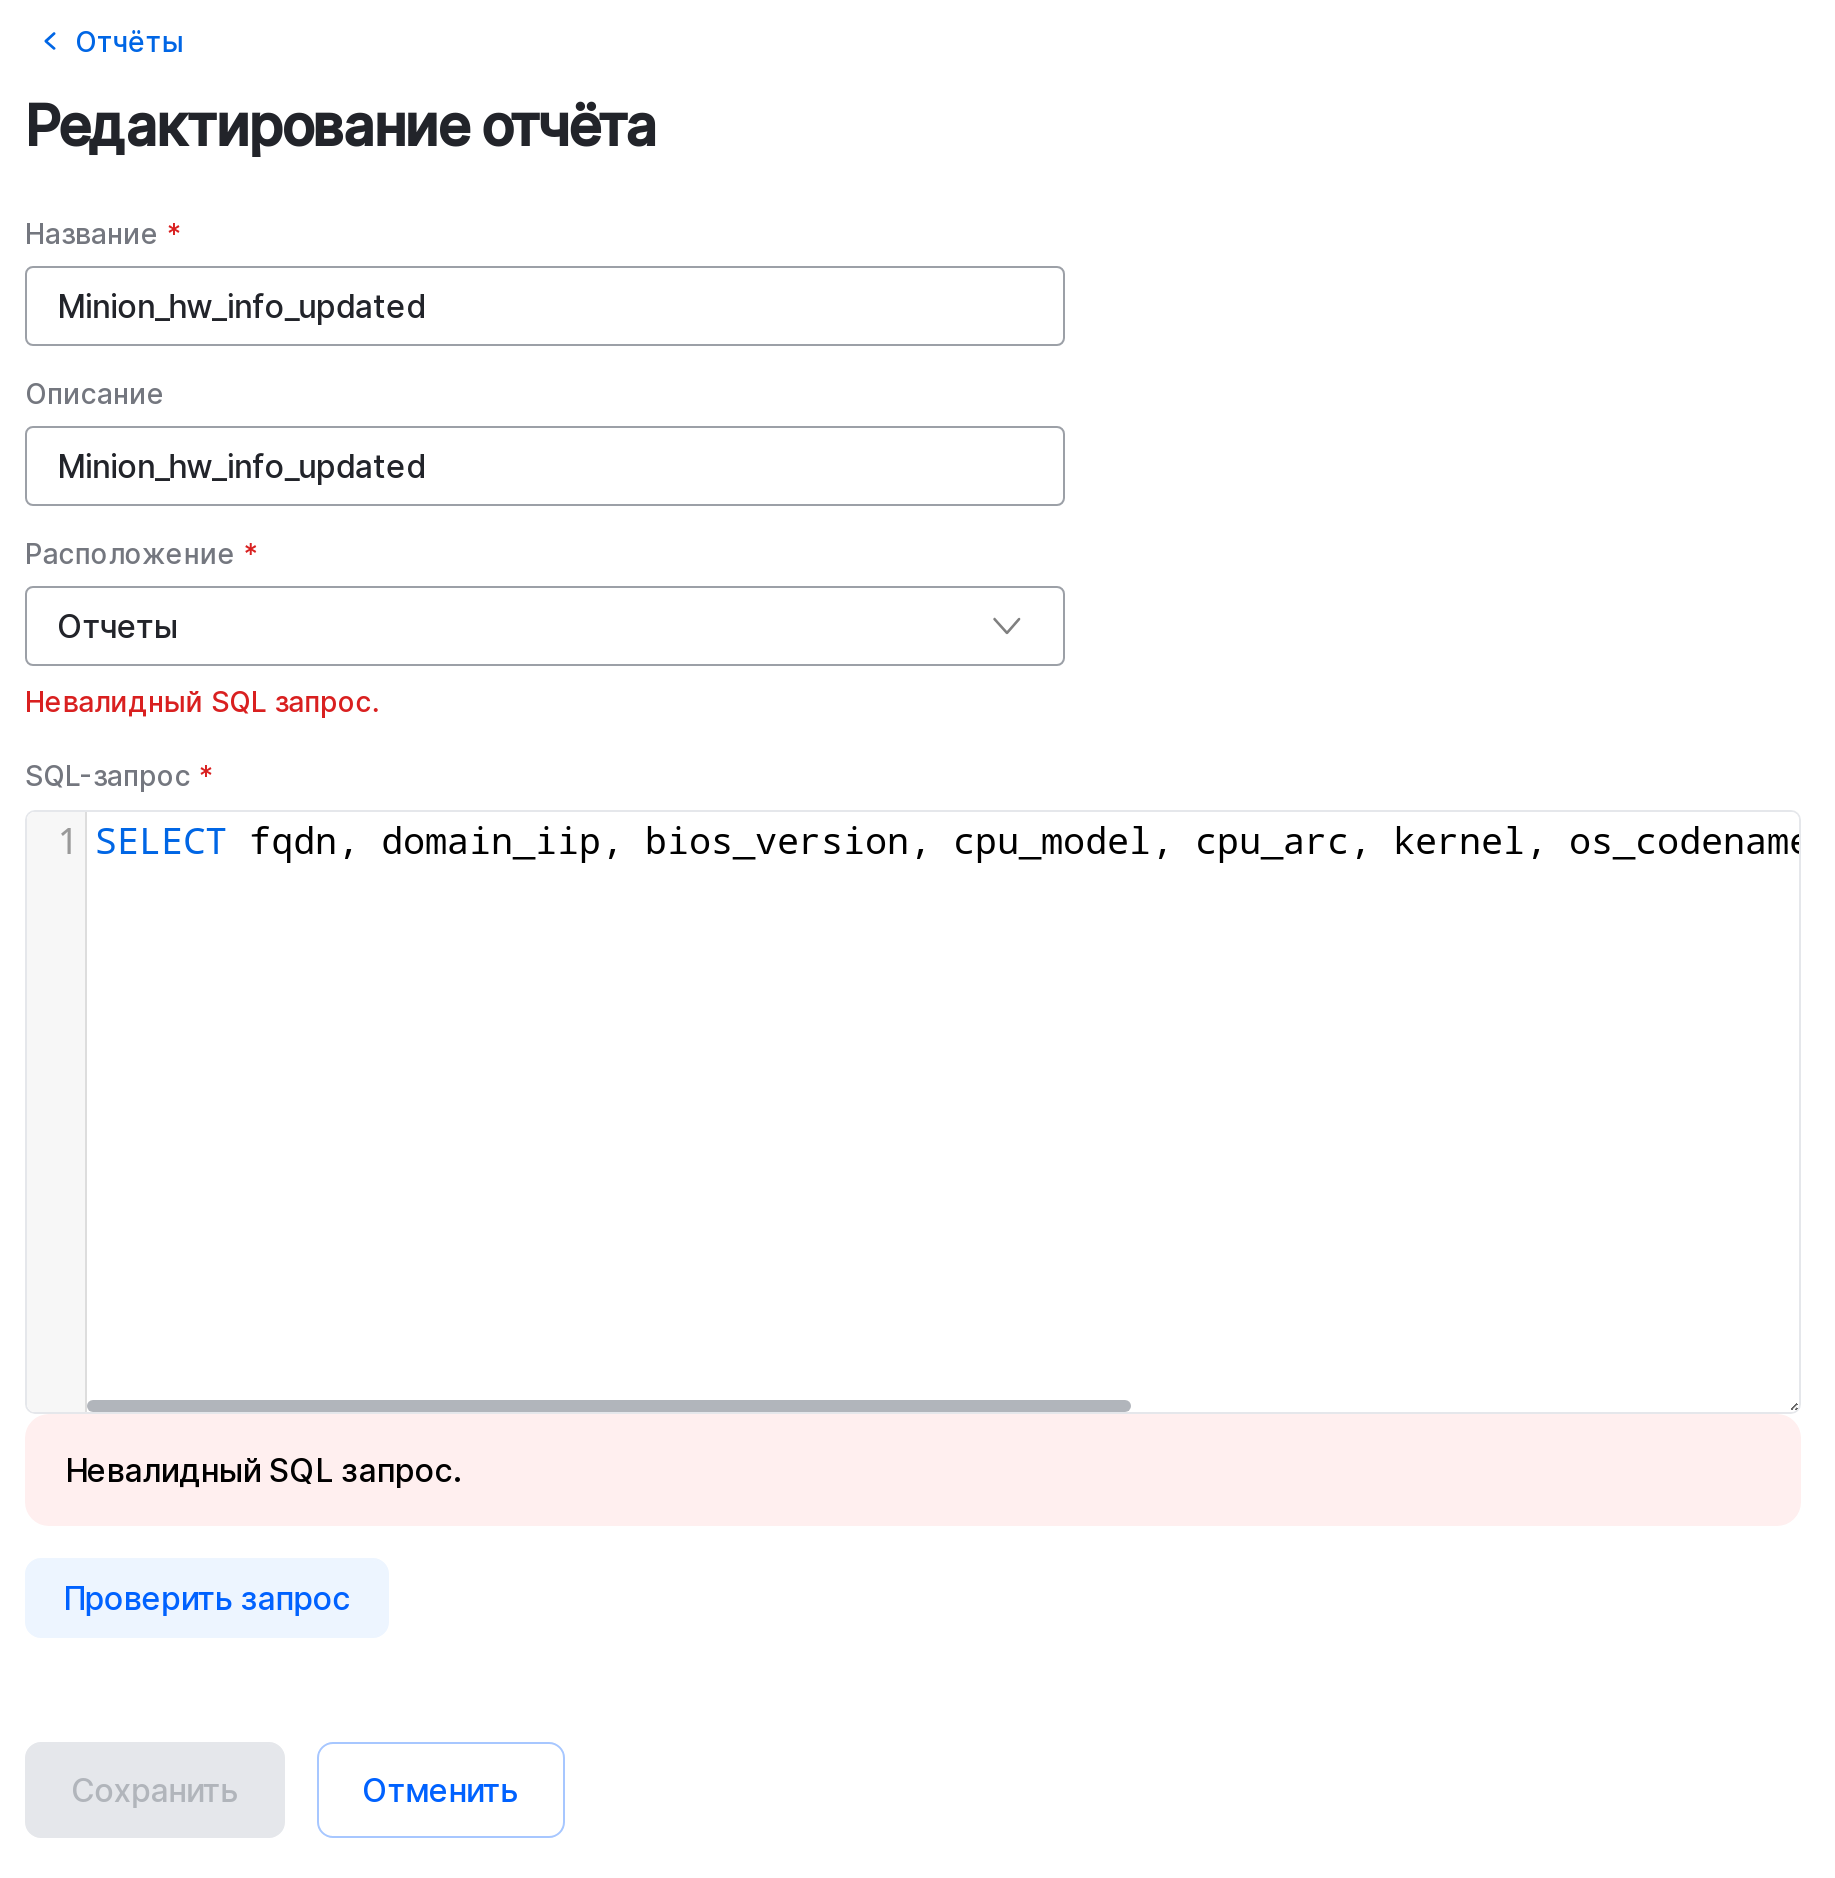The width and height of the screenshot is (1835, 1878).
Task: Click the horizontal scrollbar of SQL editor
Action: point(608,1405)
